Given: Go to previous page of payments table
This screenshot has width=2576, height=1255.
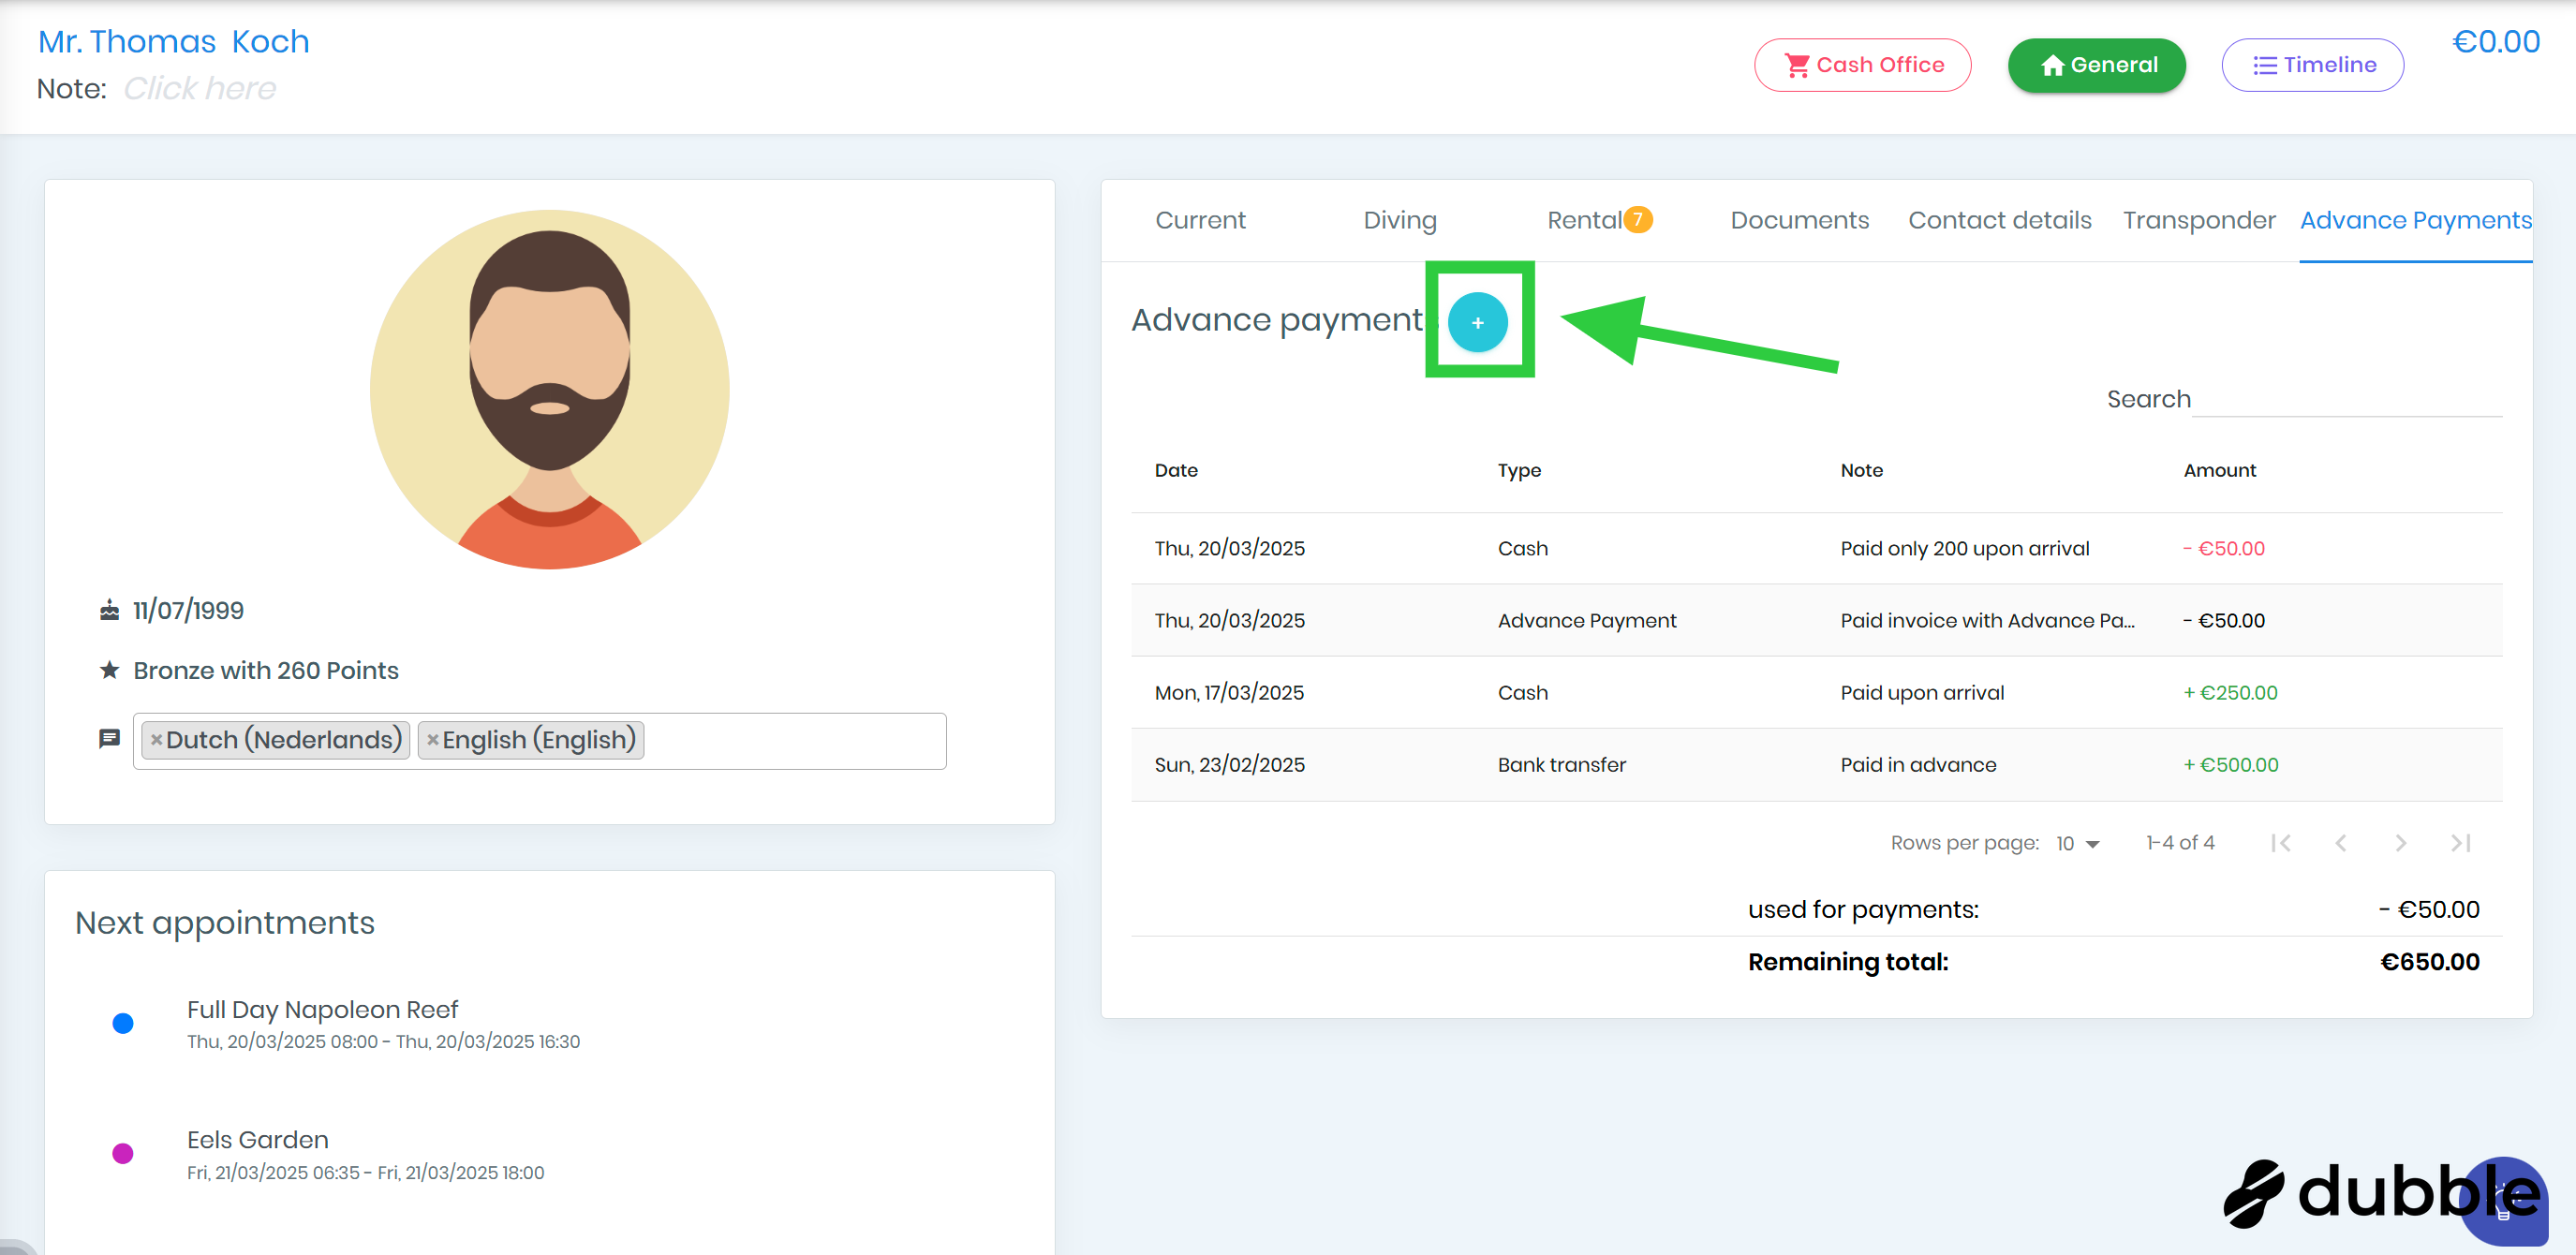Looking at the screenshot, I should coord(2340,843).
